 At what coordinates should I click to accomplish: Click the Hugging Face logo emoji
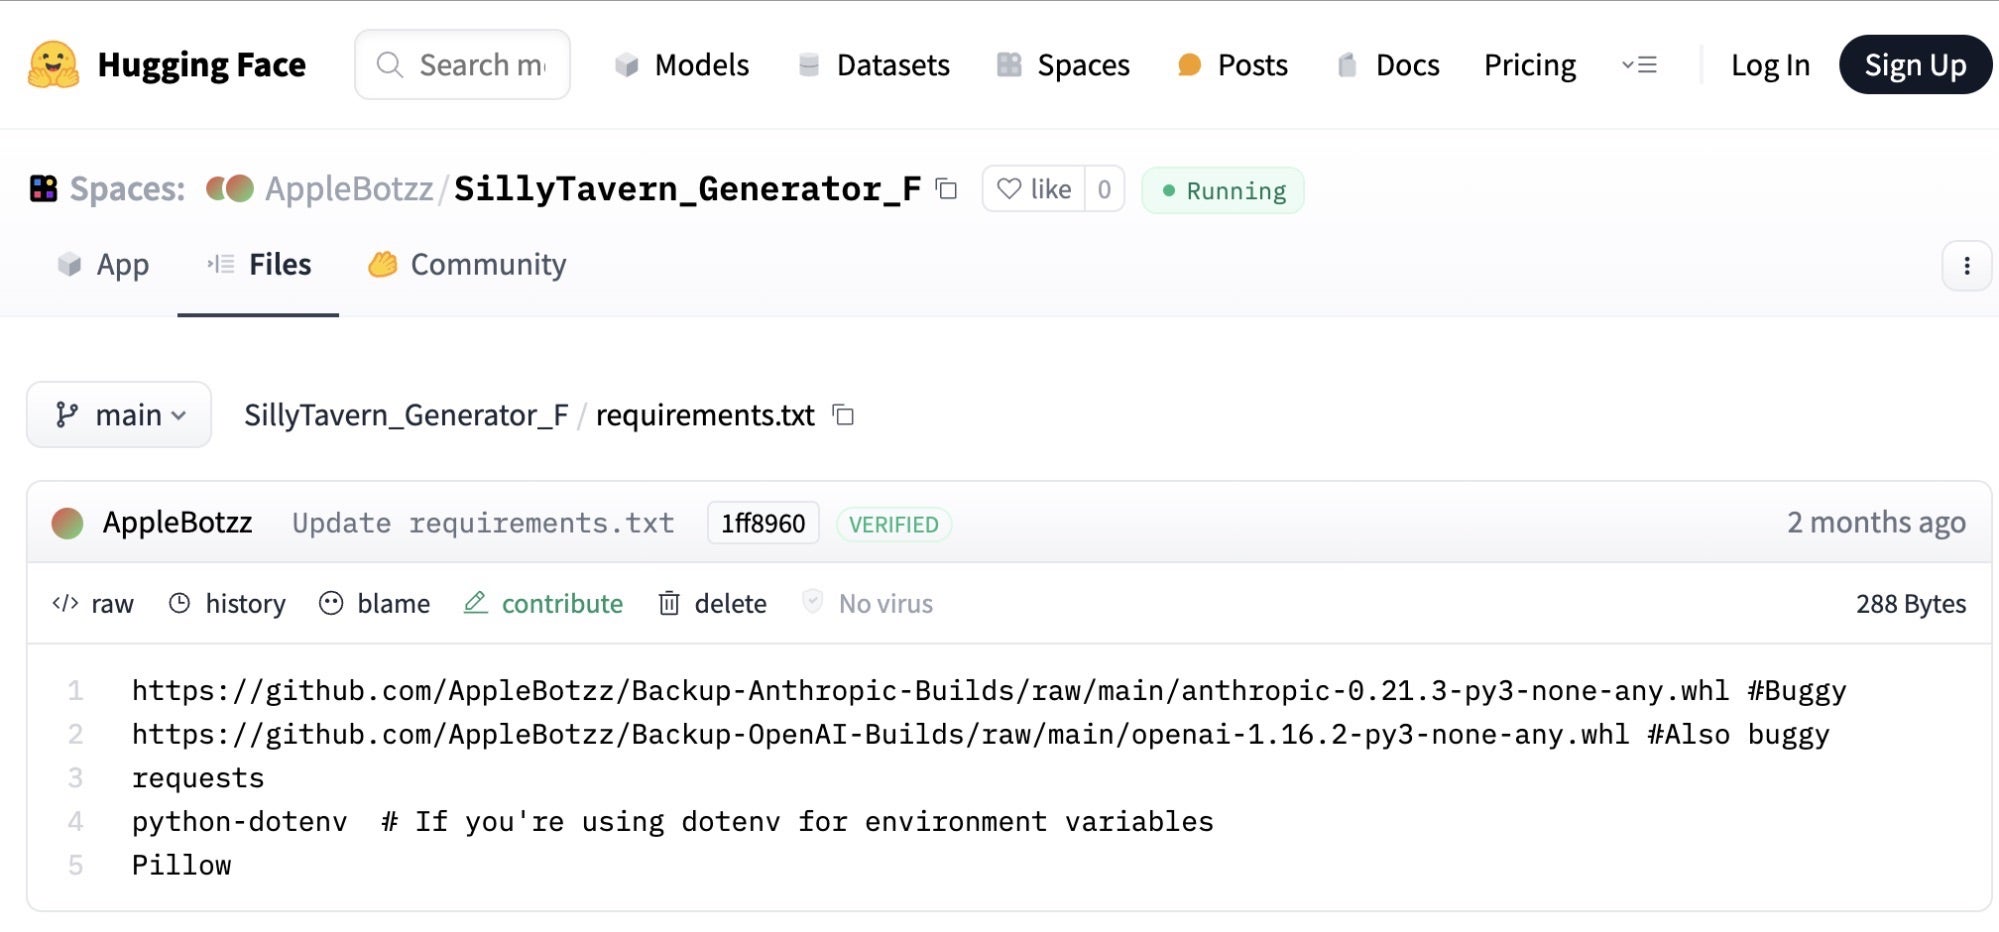[x=53, y=65]
